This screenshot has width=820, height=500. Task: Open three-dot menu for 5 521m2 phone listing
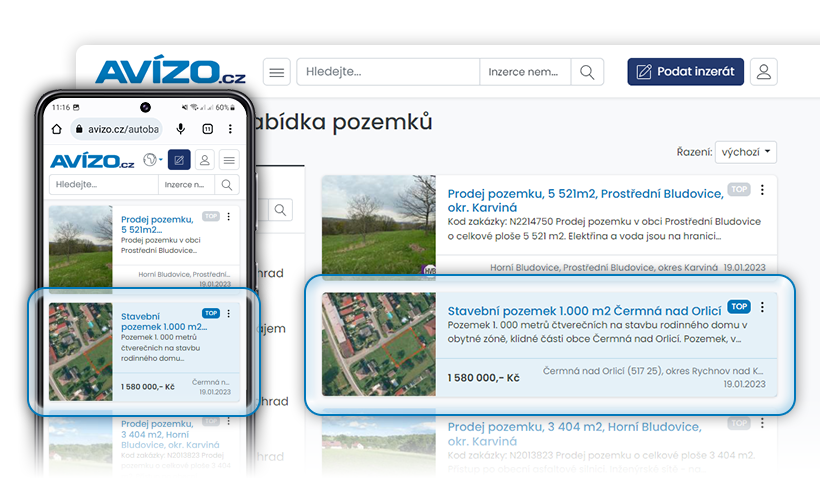pos(229,217)
